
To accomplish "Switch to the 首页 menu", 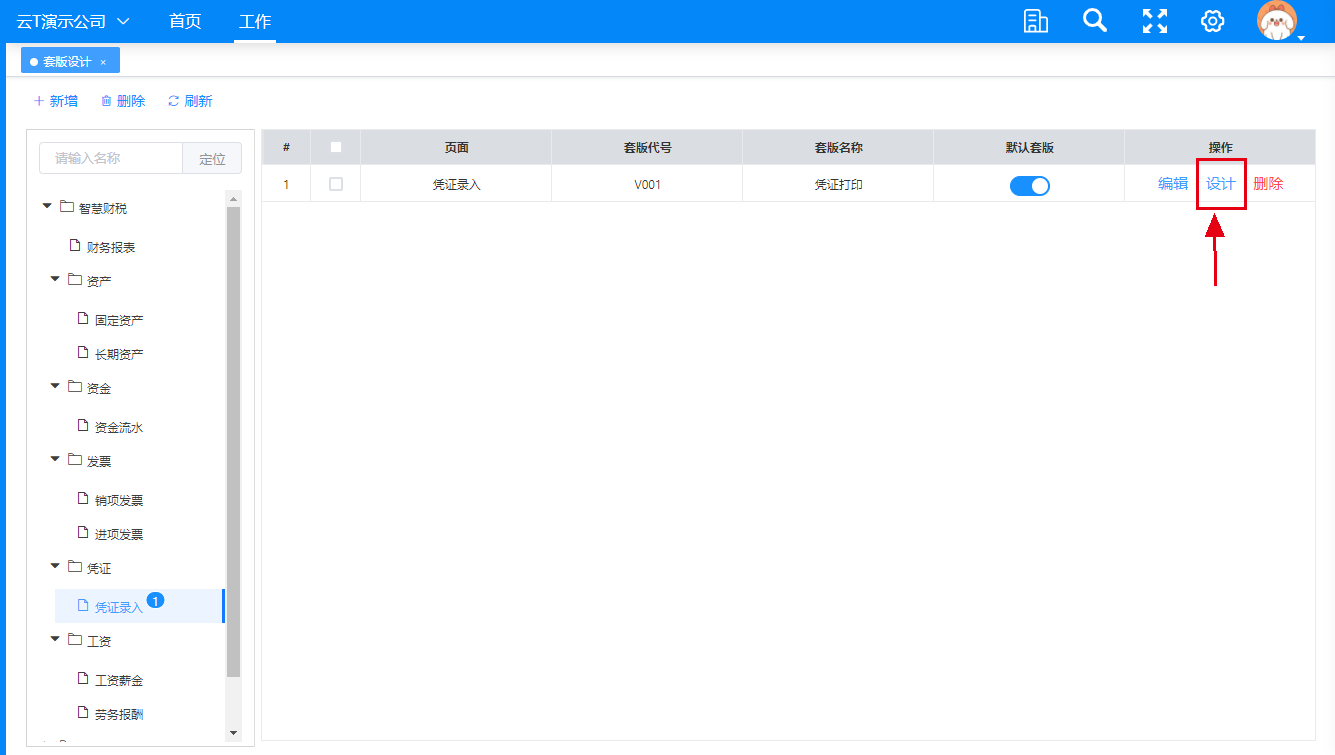I will point(184,21).
